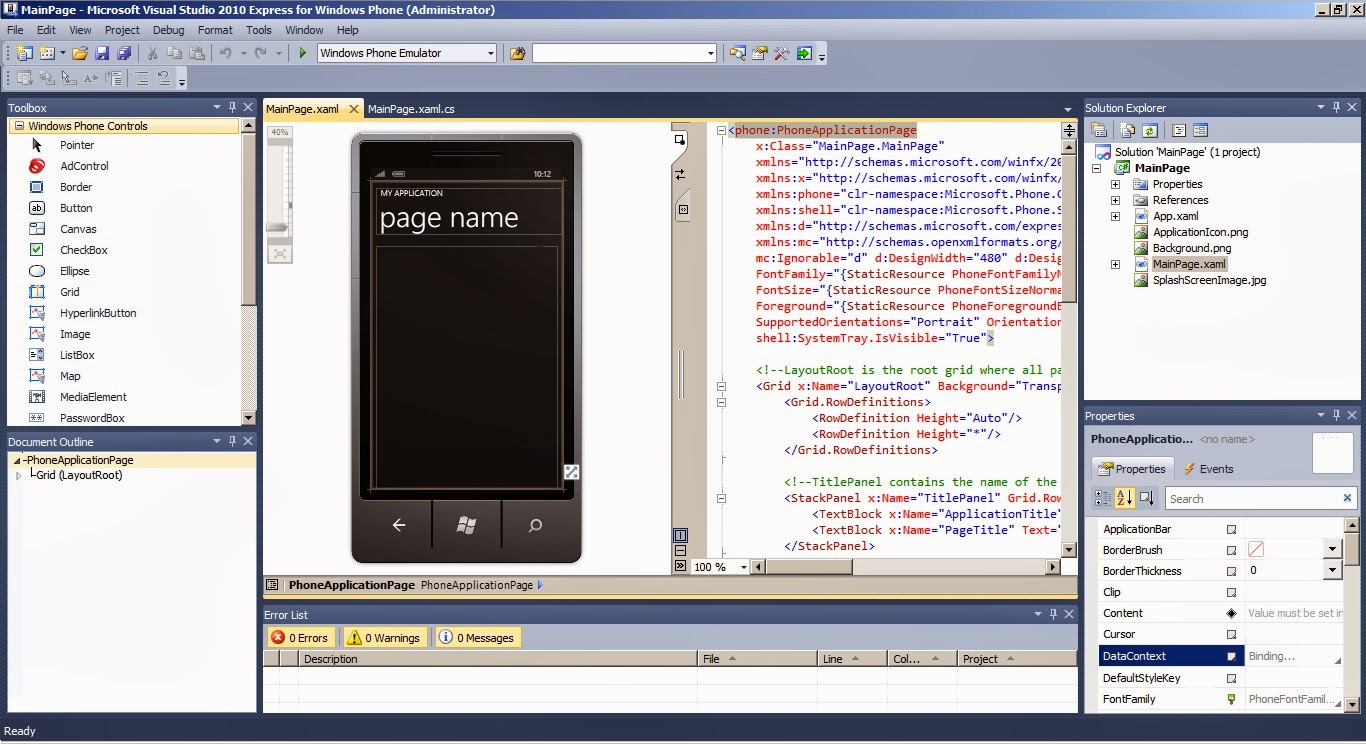Collapse the MainPage project node

[1098, 168]
